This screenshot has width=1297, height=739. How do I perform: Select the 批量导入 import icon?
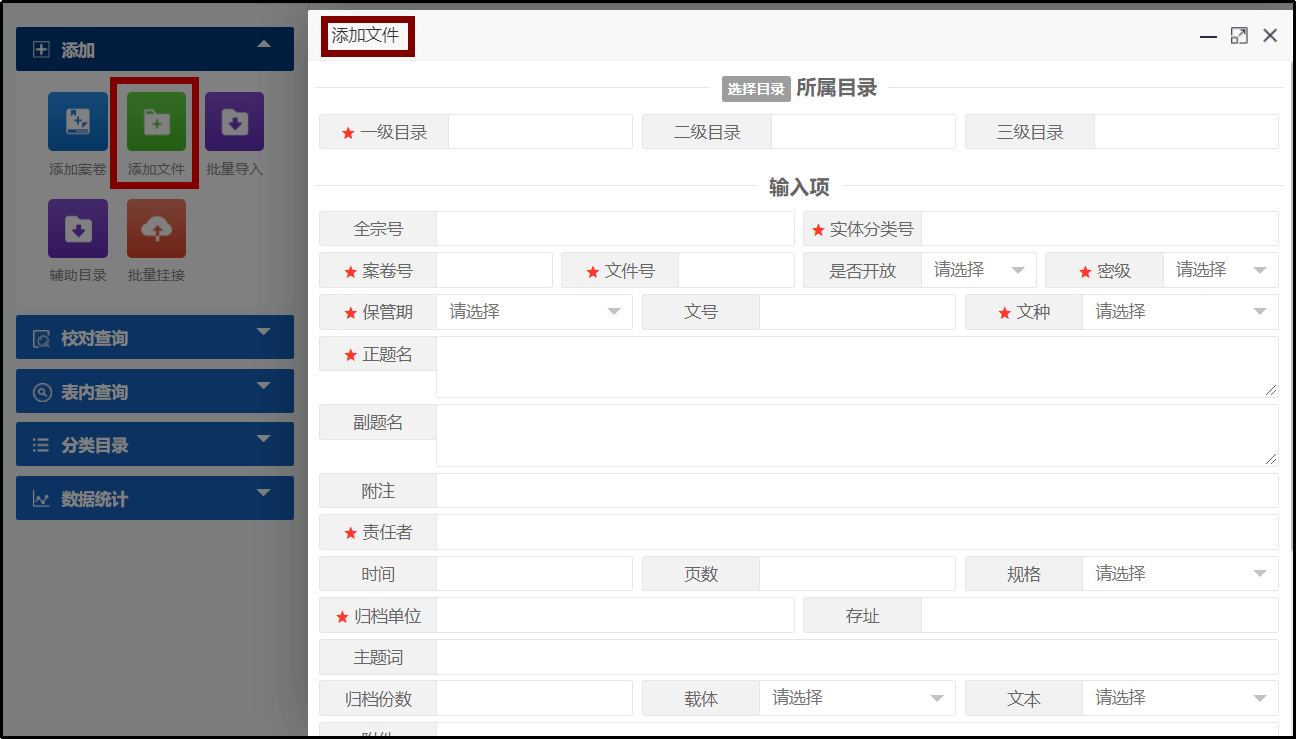[x=234, y=122]
